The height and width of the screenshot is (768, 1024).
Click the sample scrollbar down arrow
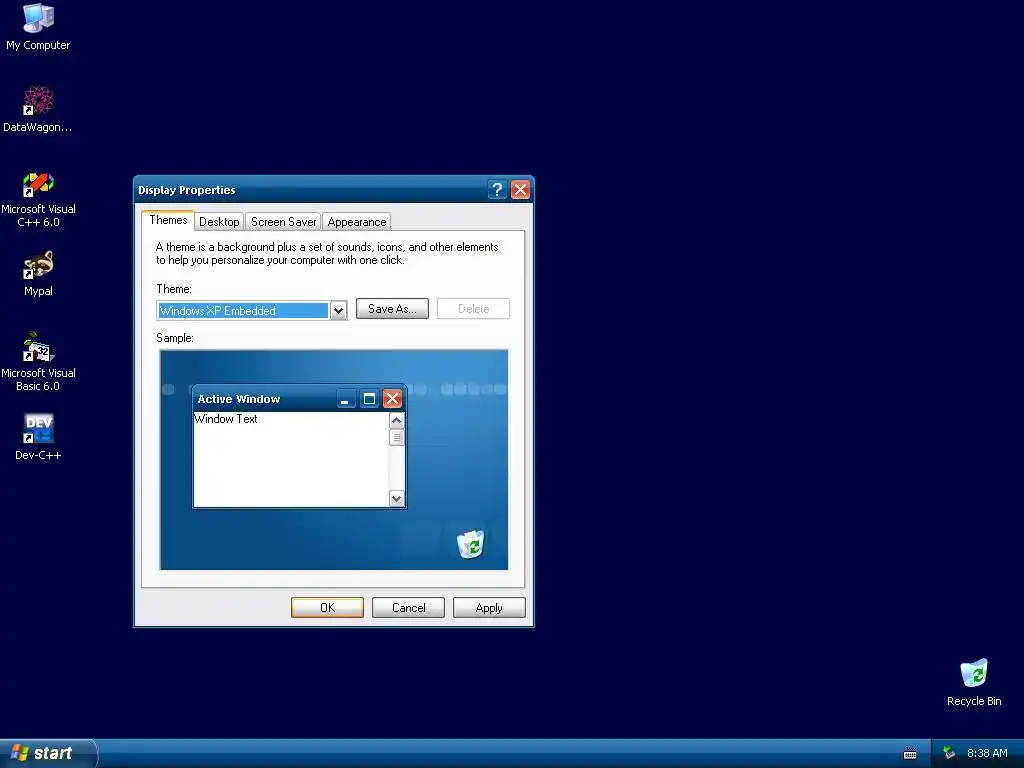pyautogui.click(x=396, y=499)
